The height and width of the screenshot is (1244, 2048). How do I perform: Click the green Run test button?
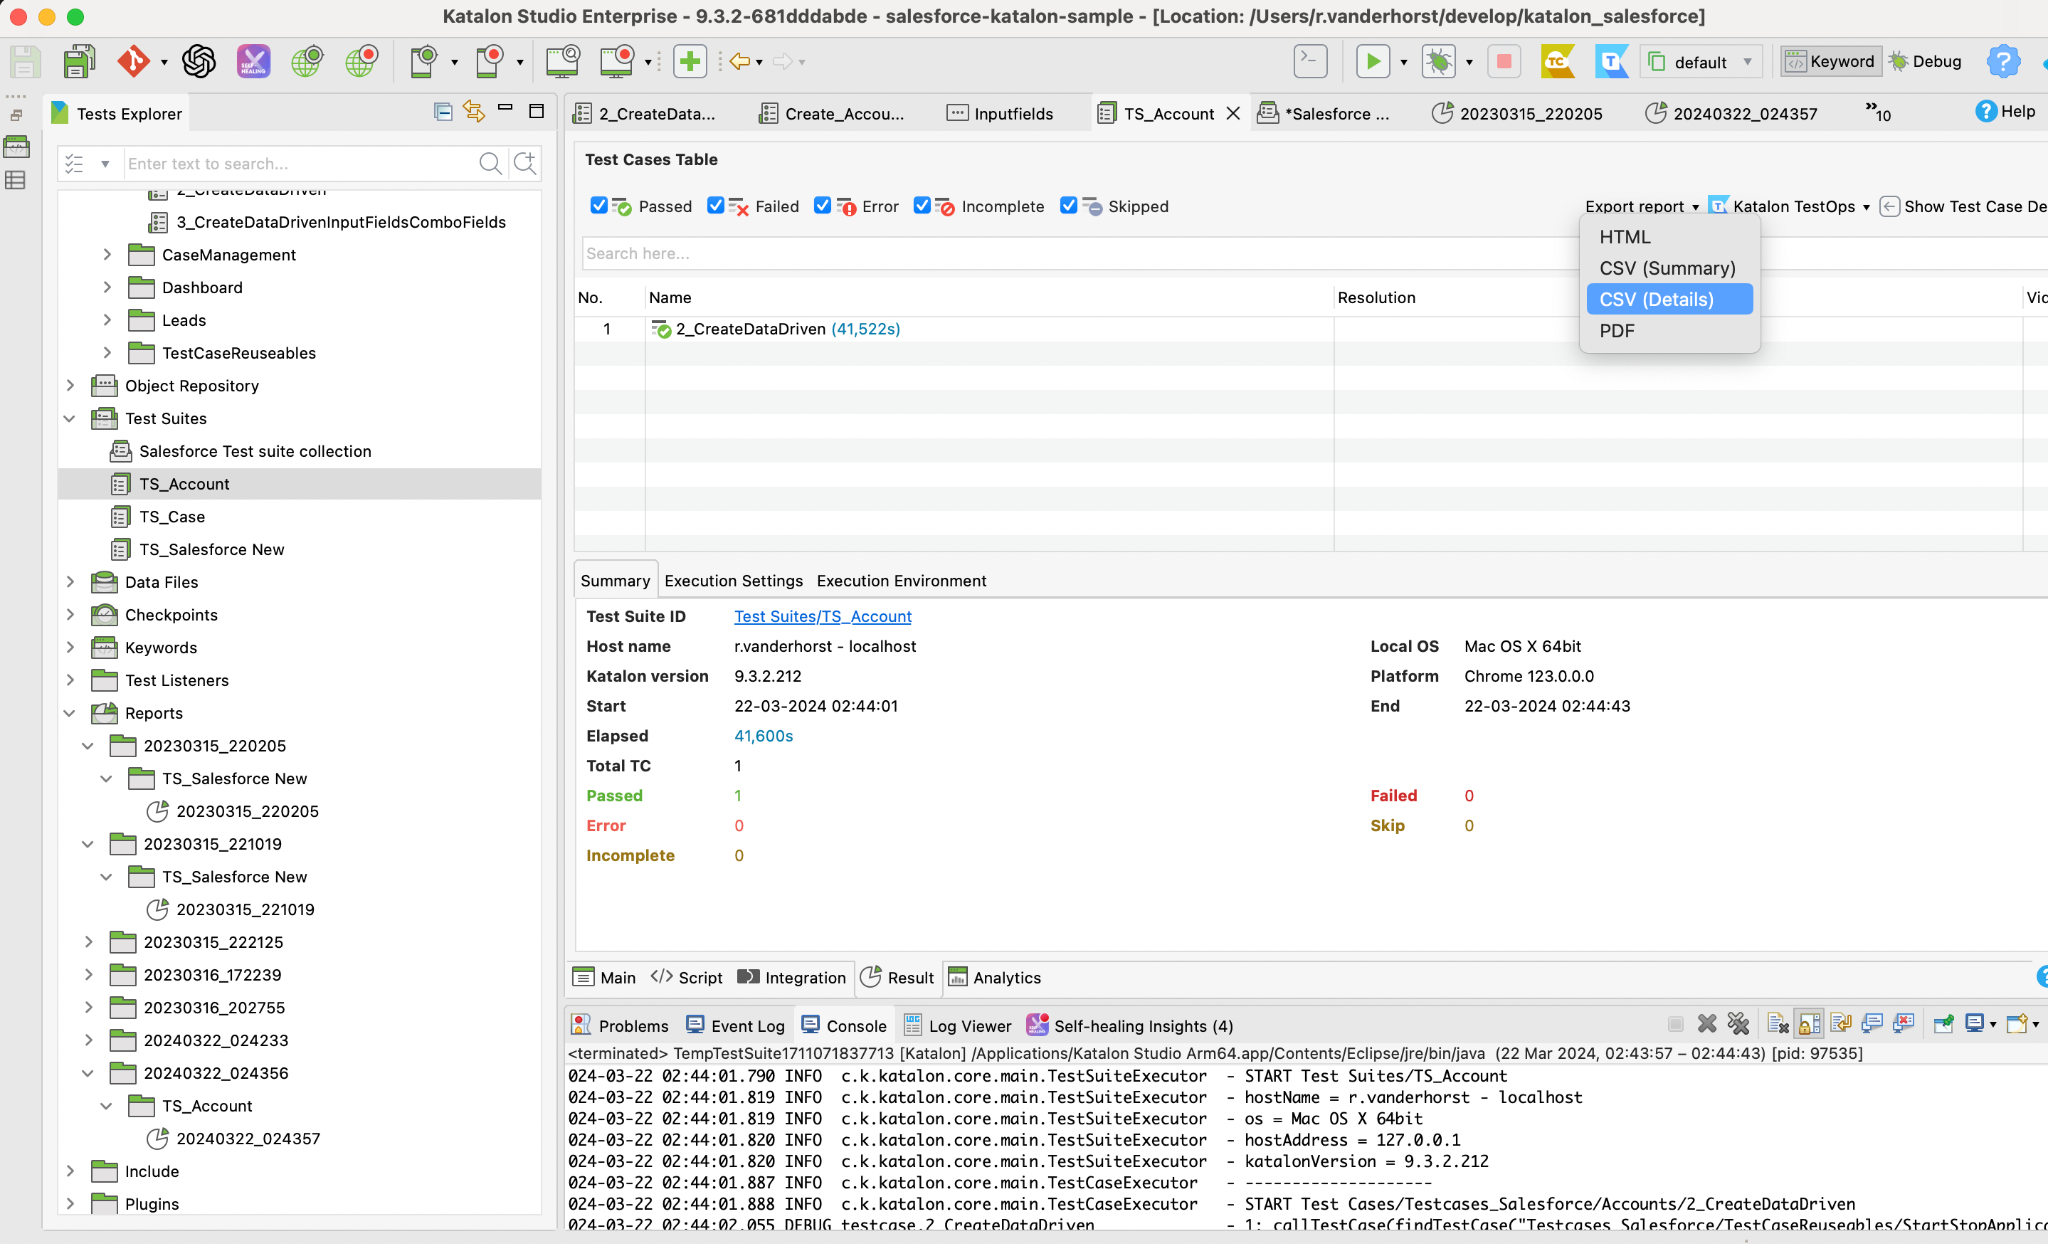[x=1373, y=62]
